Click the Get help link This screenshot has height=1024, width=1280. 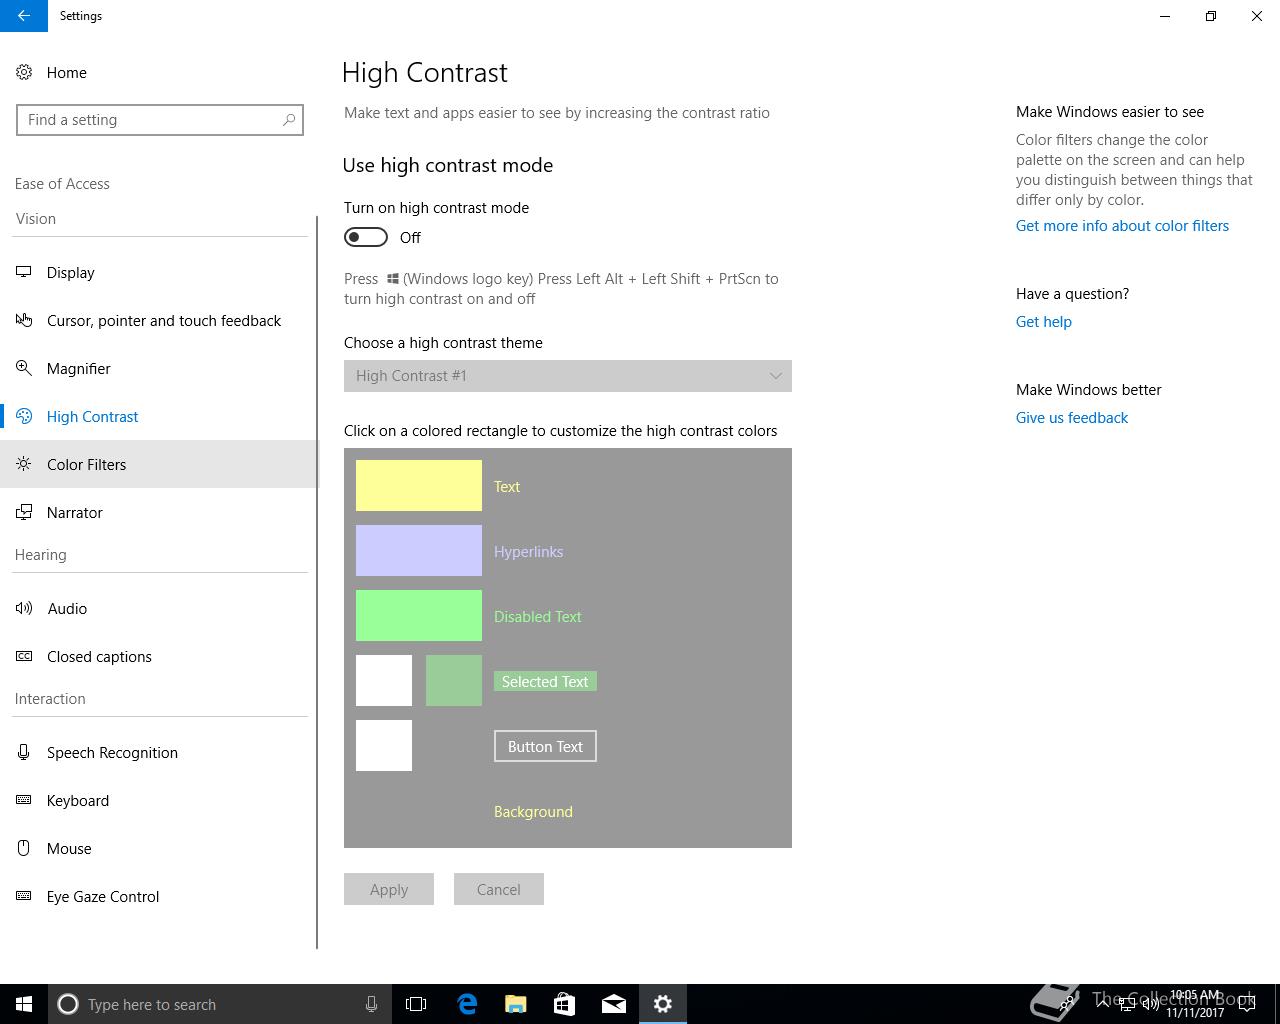pyautogui.click(x=1044, y=322)
